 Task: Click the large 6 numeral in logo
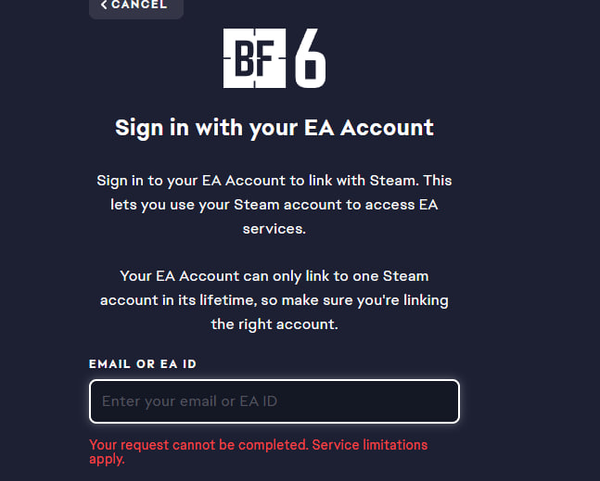pos(310,59)
